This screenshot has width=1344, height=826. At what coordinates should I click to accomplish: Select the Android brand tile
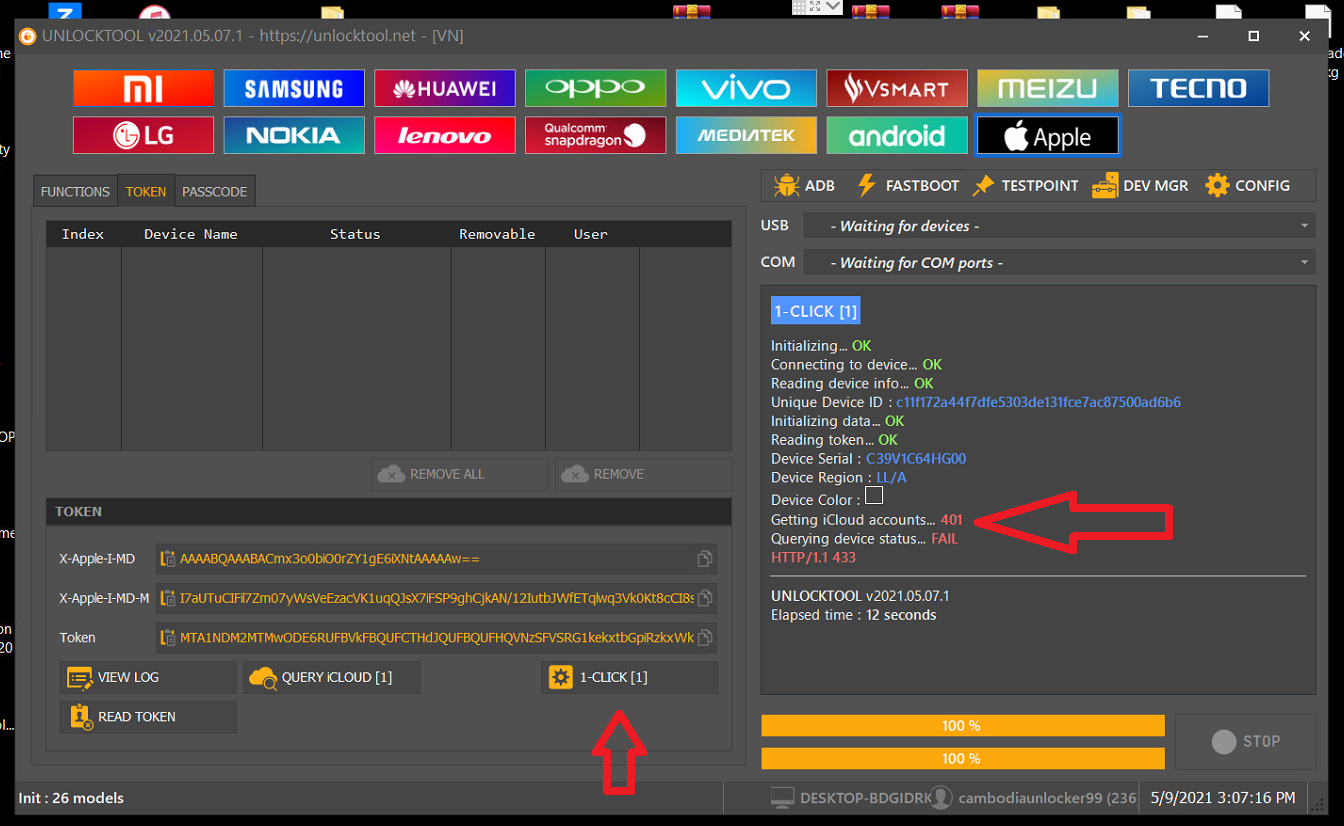897,135
